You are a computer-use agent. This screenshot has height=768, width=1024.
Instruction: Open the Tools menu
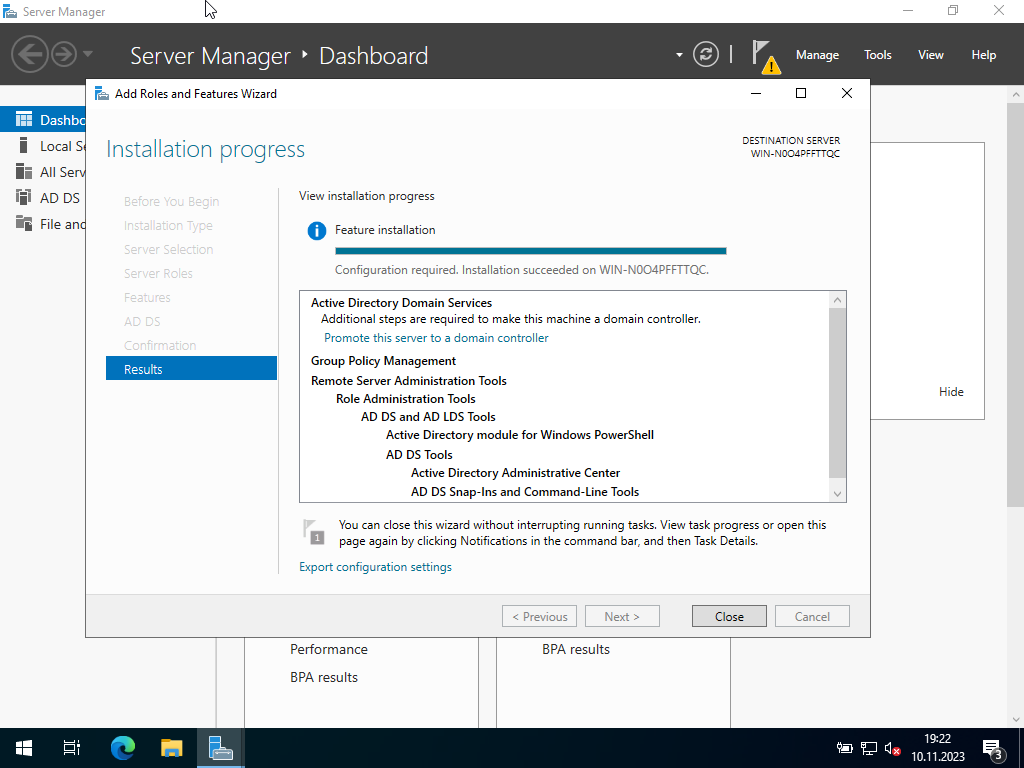tap(877, 55)
